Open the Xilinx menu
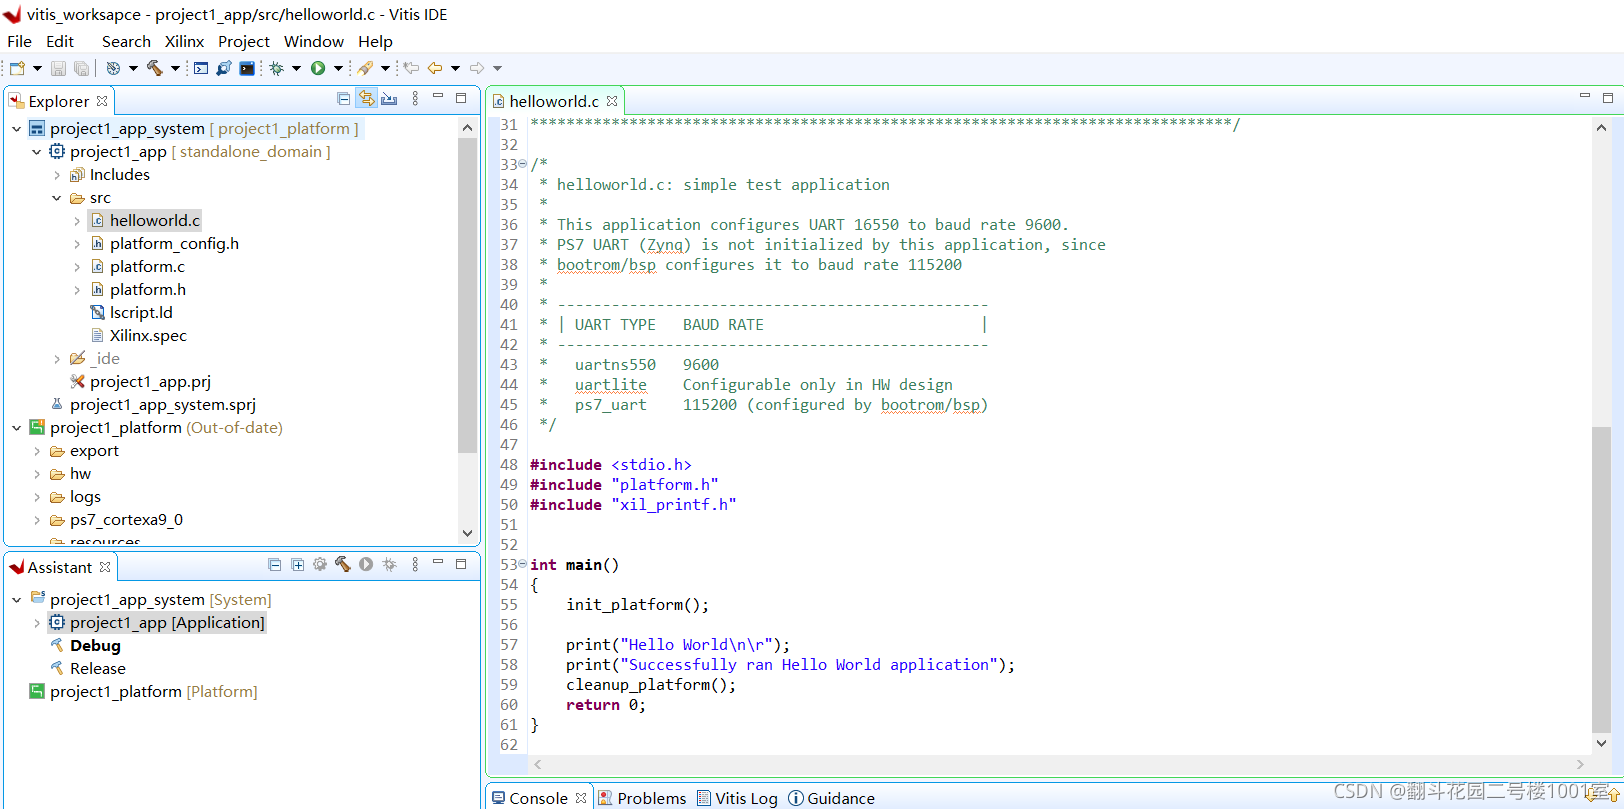 point(184,41)
